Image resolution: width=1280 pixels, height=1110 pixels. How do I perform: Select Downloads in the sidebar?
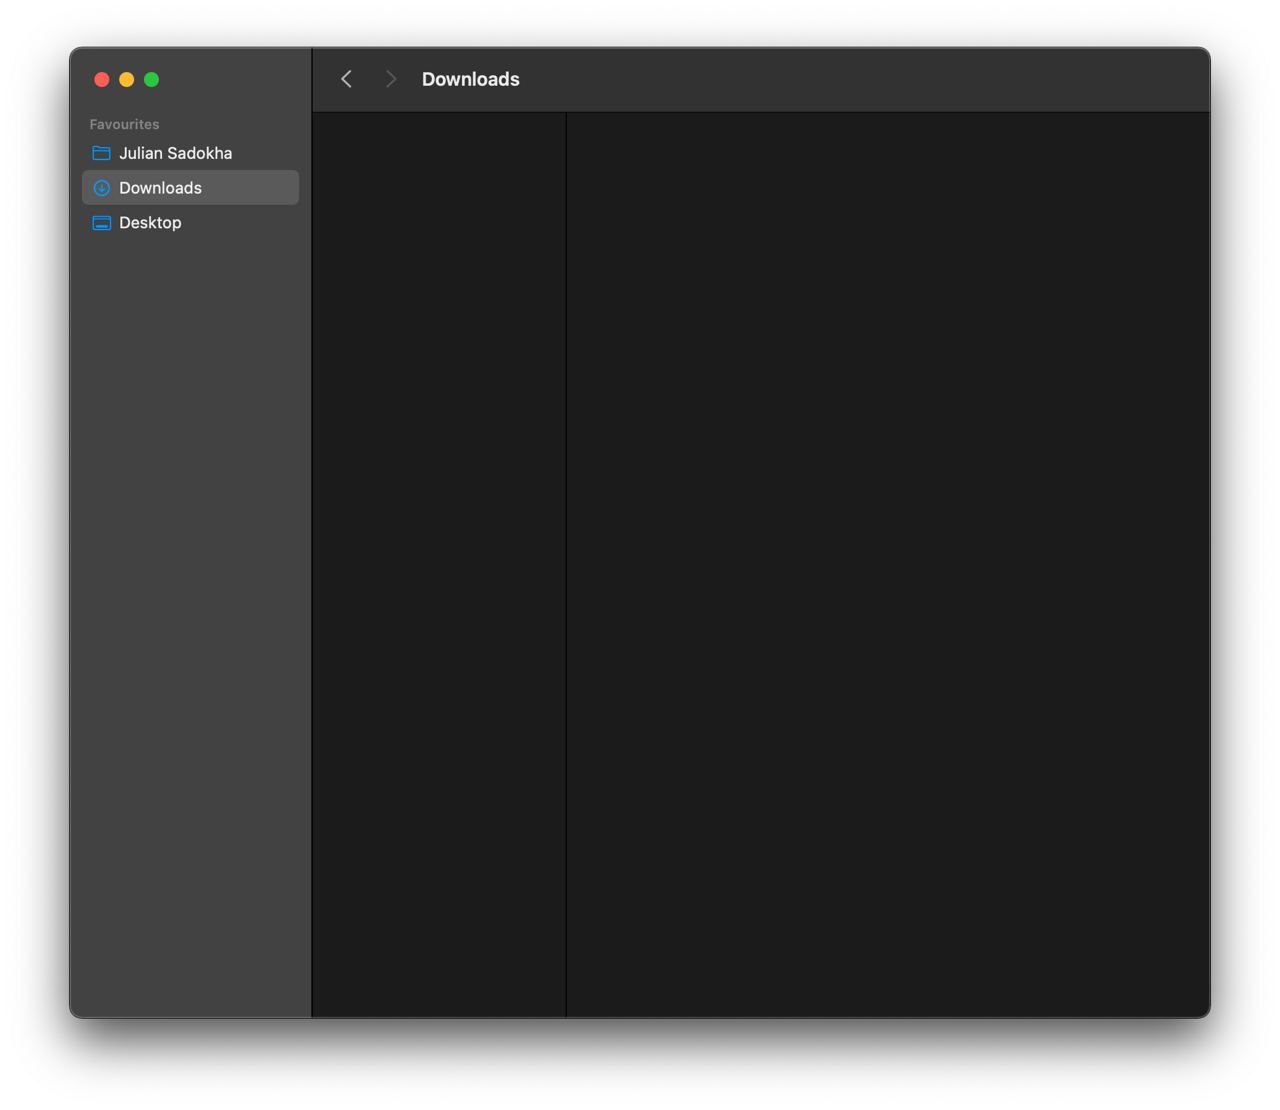(x=190, y=188)
